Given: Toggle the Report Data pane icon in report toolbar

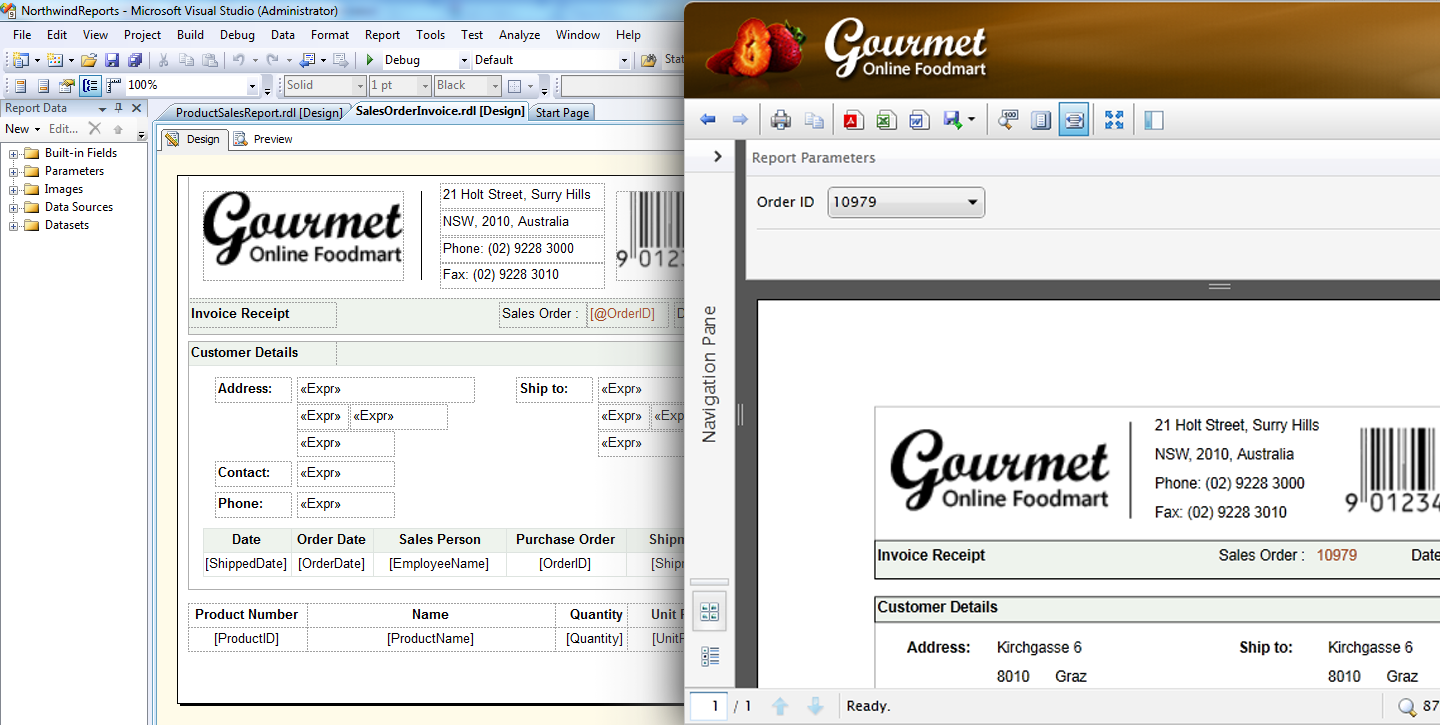Looking at the screenshot, I should (90, 85).
